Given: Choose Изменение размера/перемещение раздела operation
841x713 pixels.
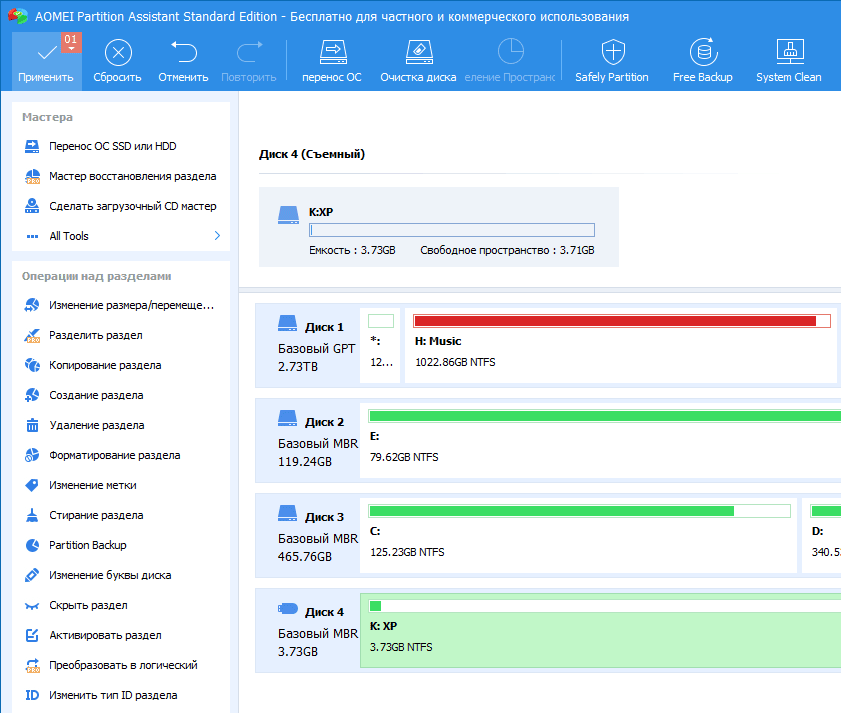Looking at the screenshot, I should (x=121, y=305).
